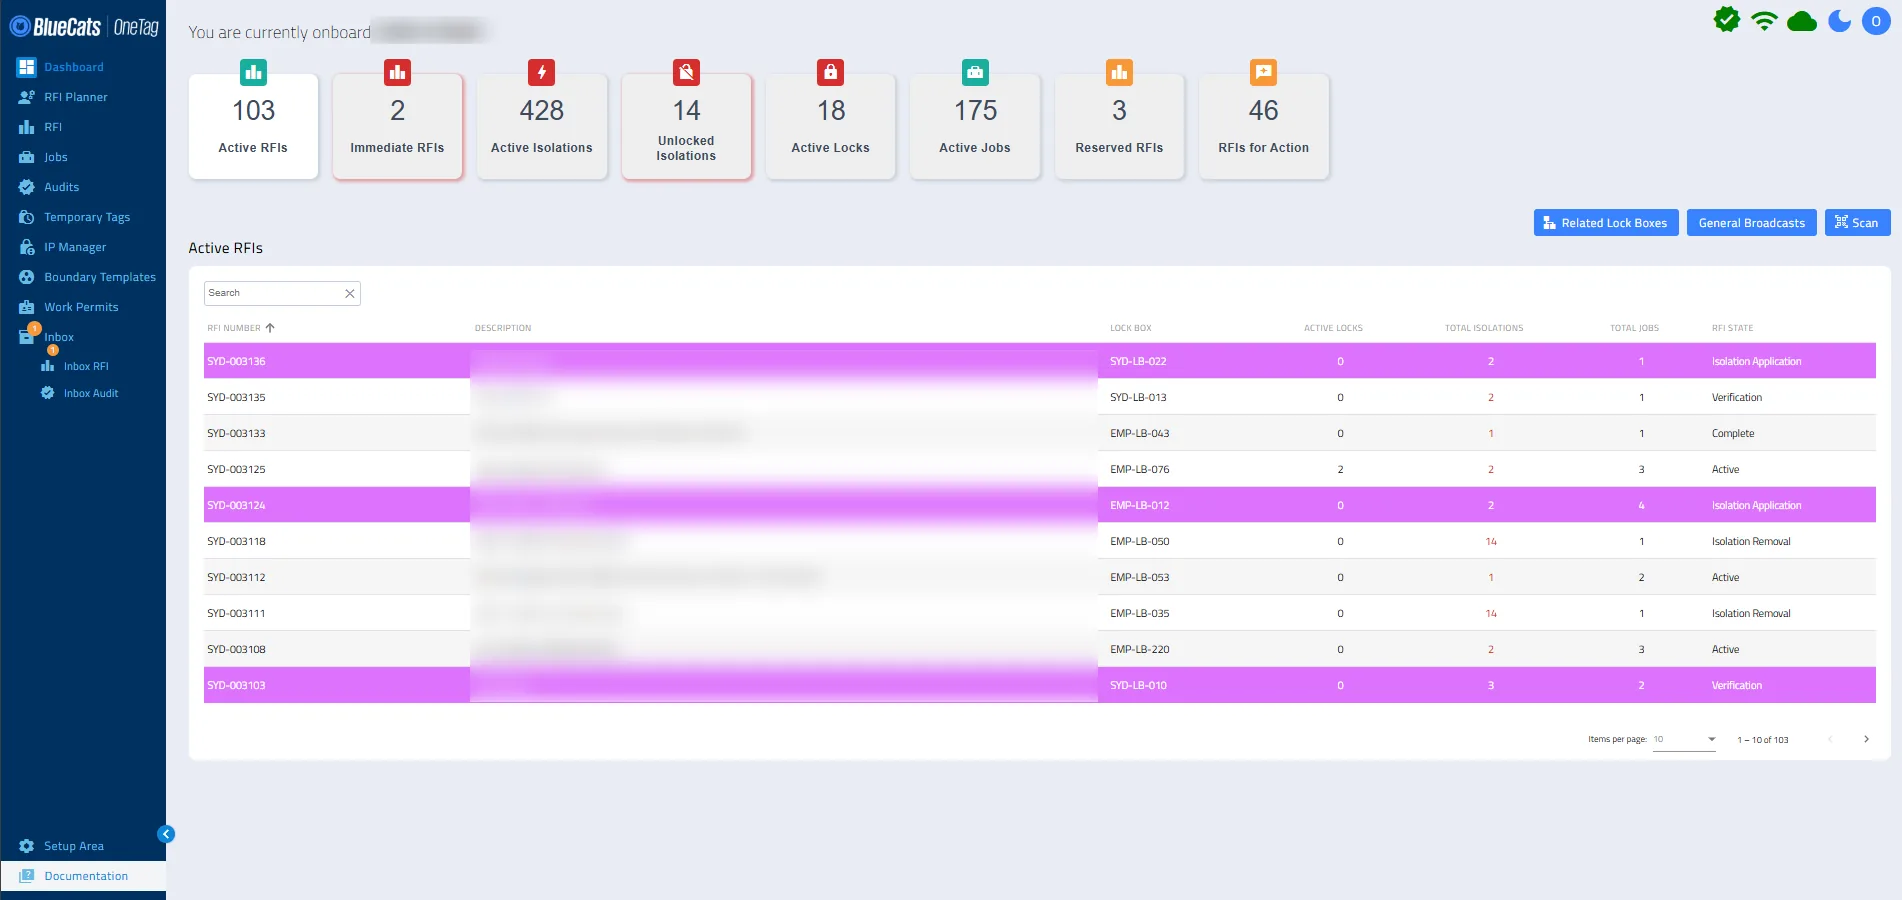The image size is (1902, 900).
Task: Click lock box EMP-LB-220
Action: pos(1140,649)
